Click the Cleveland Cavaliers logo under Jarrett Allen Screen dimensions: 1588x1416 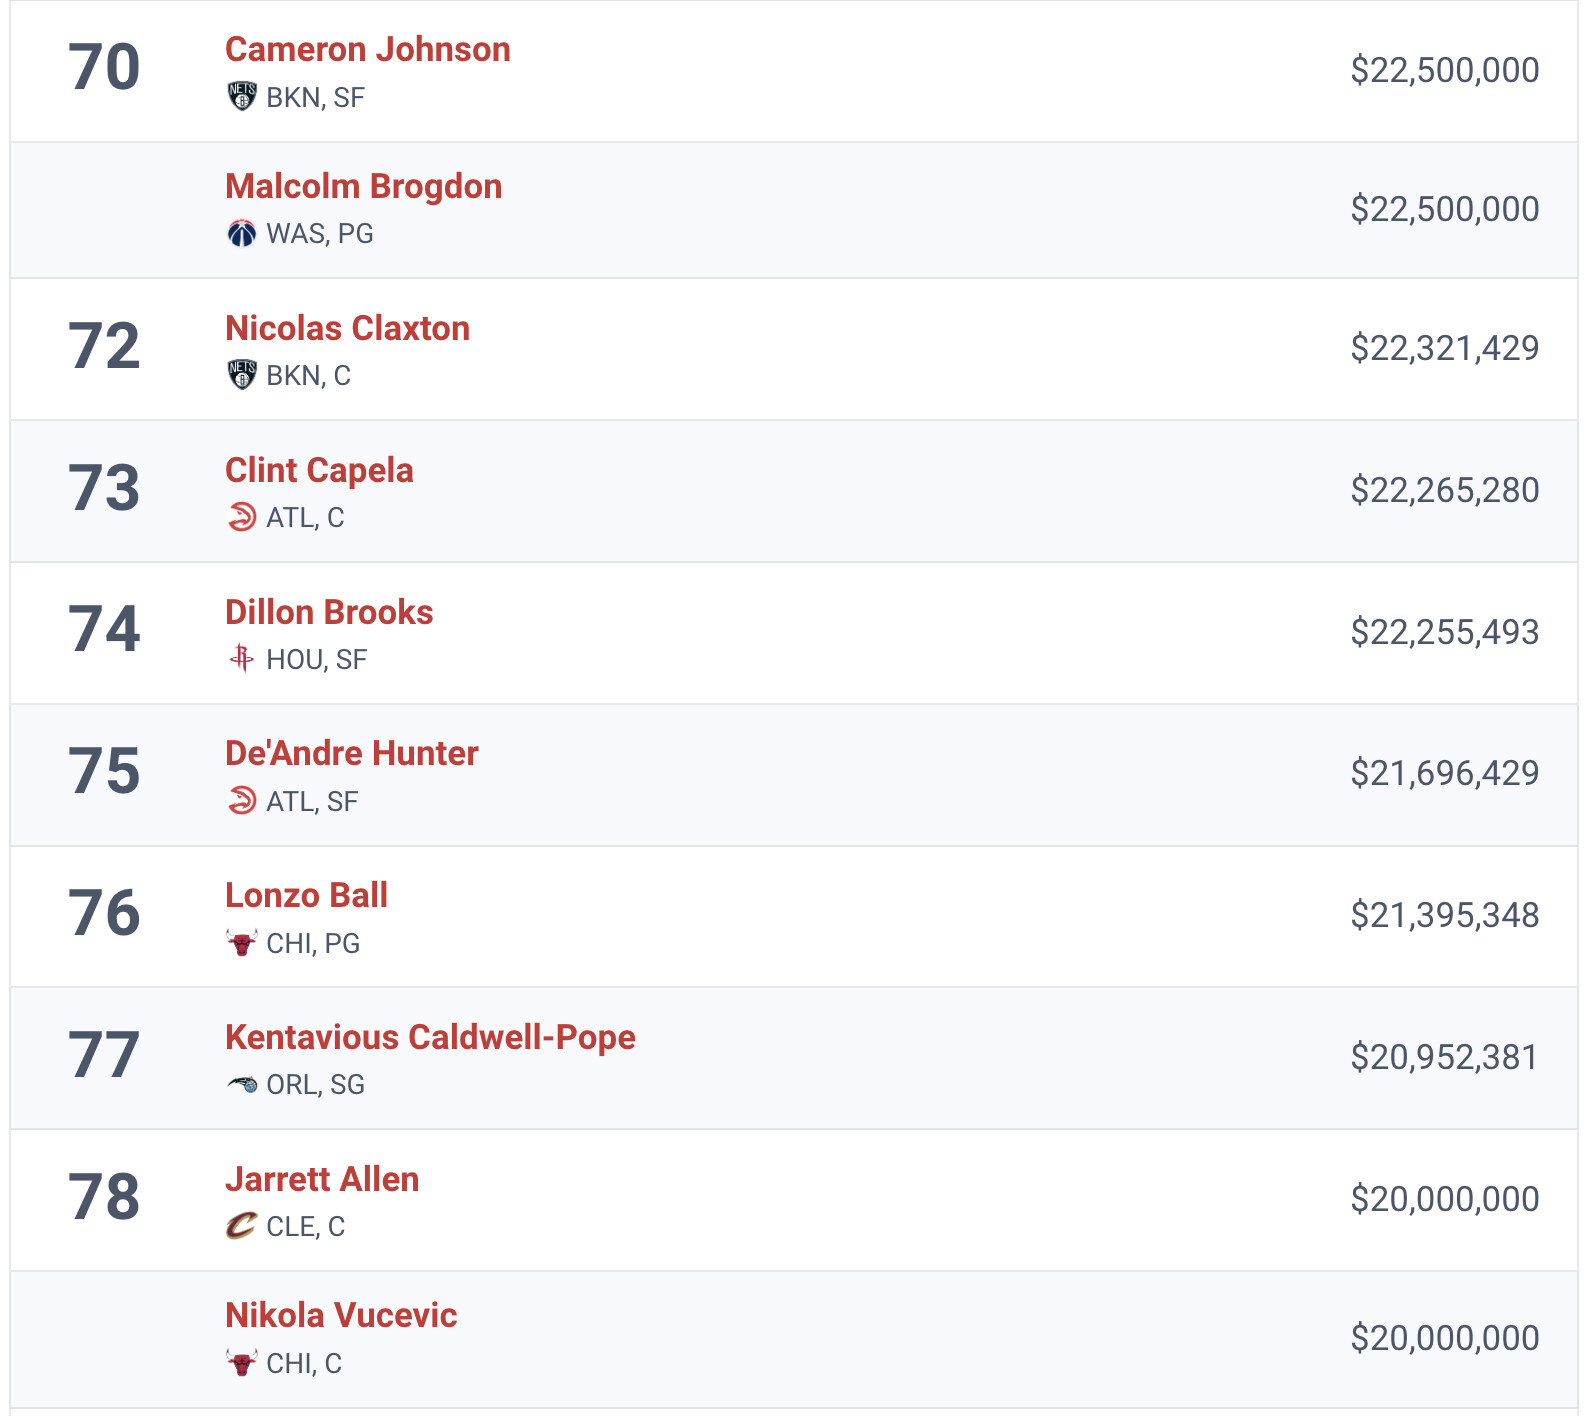[x=241, y=1226]
